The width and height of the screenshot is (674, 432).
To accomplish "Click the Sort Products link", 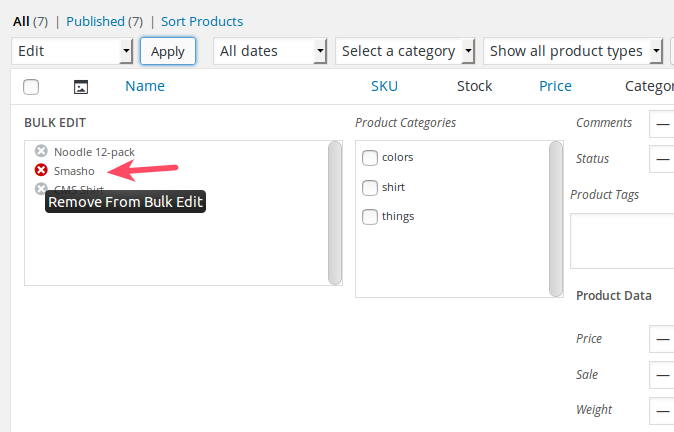I will click(x=202, y=21).
